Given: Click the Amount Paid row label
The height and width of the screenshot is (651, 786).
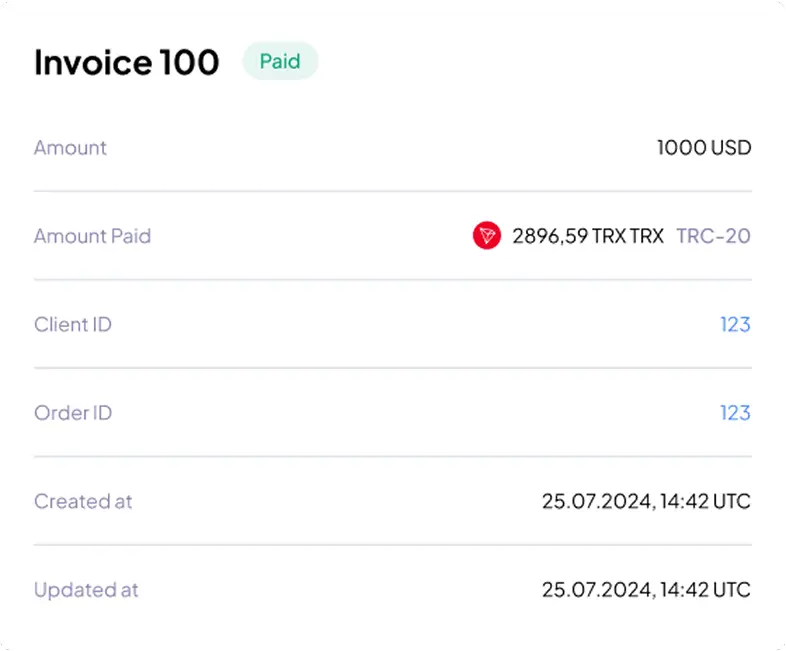Looking at the screenshot, I should [93, 236].
